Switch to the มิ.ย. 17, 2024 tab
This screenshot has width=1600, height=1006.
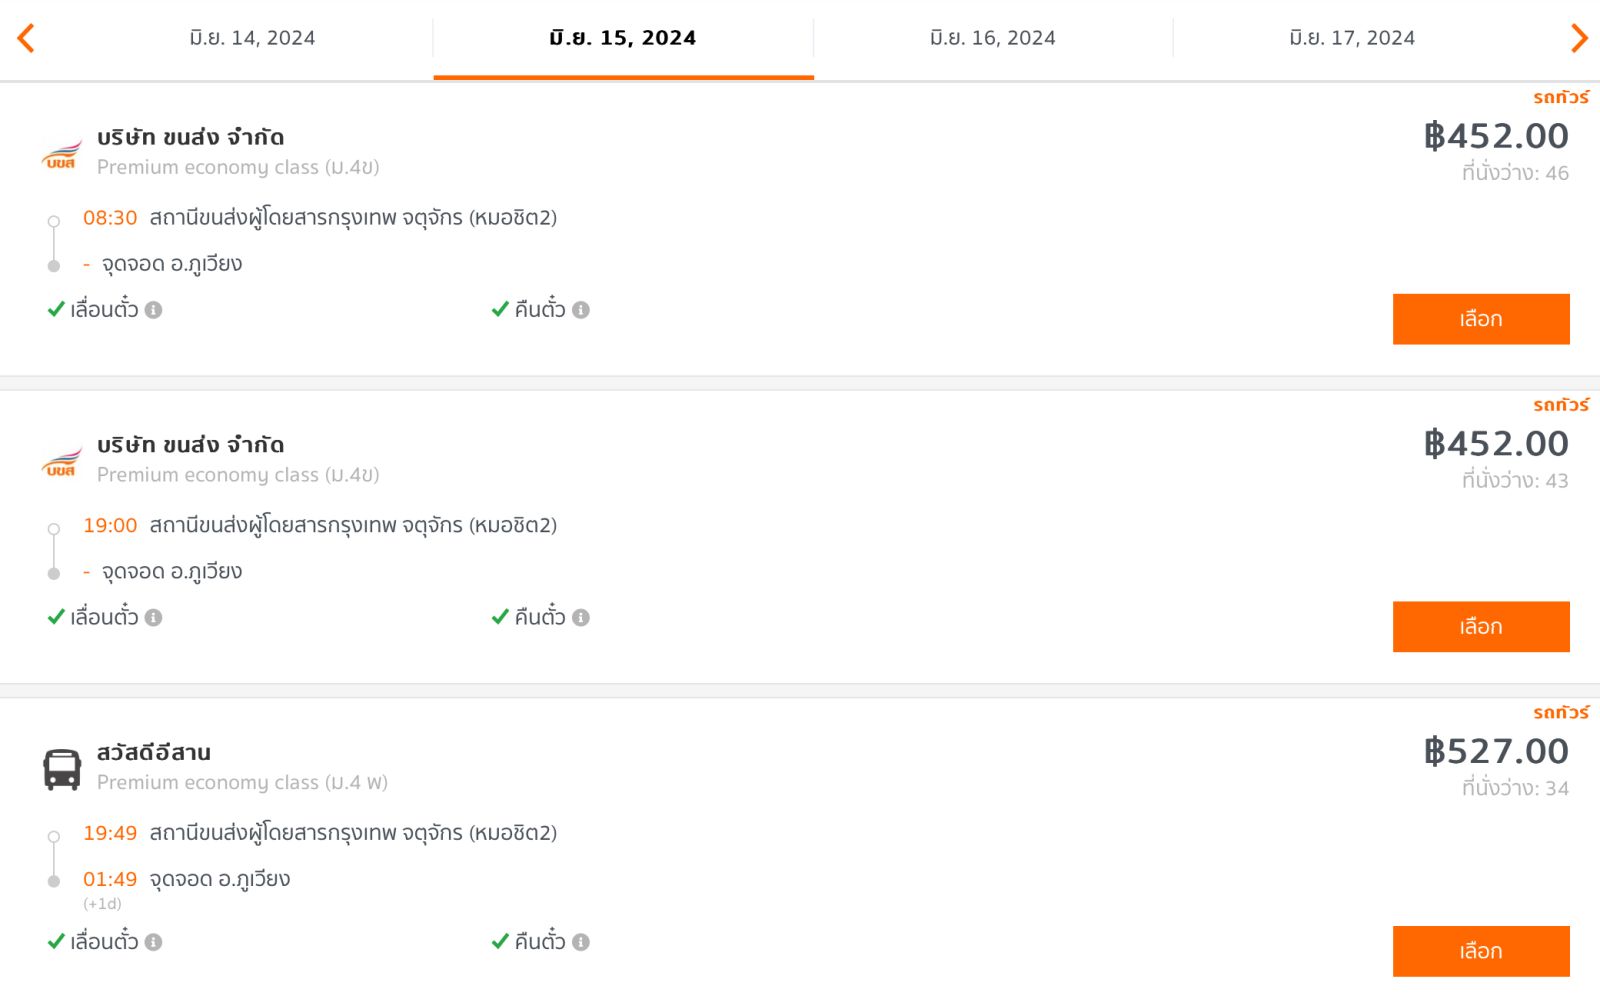click(1352, 38)
